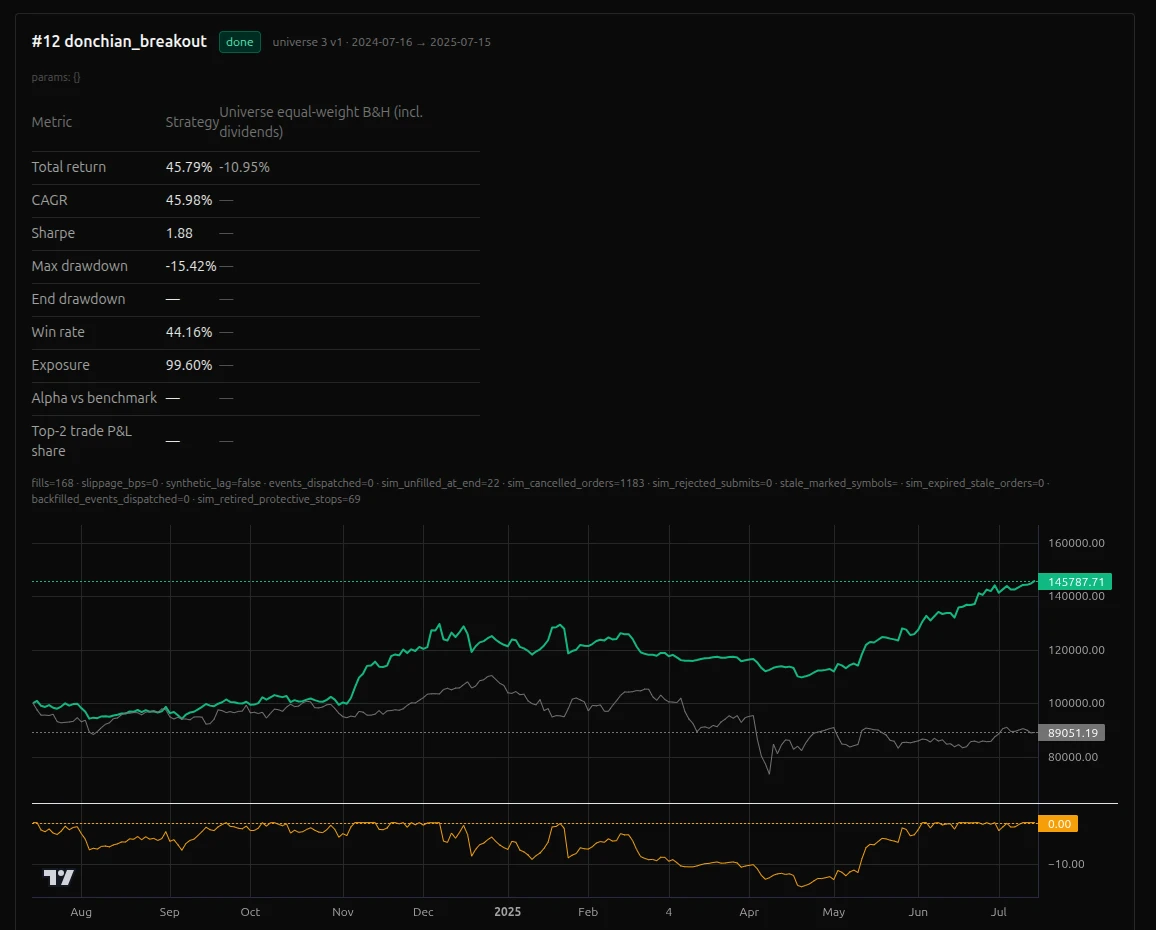Click the 100000.00 price axis label
The image size is (1156, 930).
pos(1076,704)
